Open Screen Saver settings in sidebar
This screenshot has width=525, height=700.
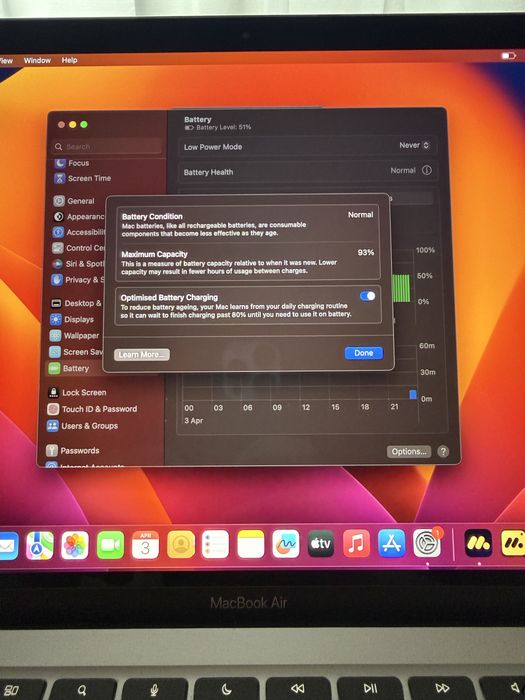pyautogui.click(x=75, y=352)
